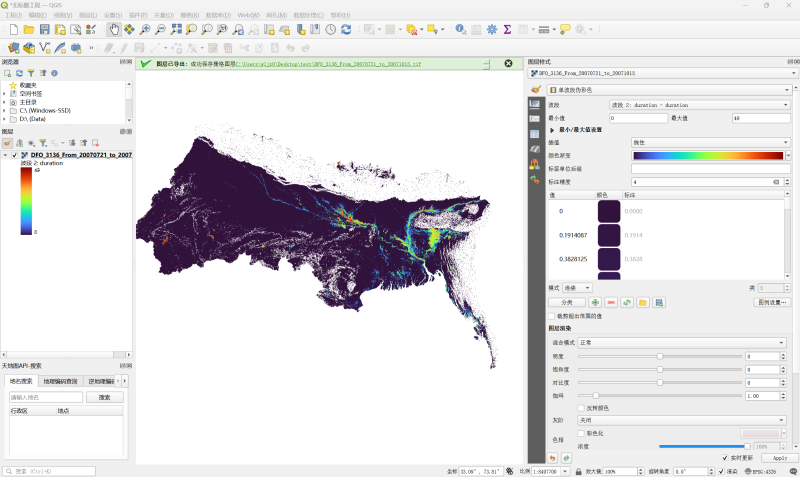Open the blending mode dropdown
Screen dimensions: 800x477
pos(682,343)
